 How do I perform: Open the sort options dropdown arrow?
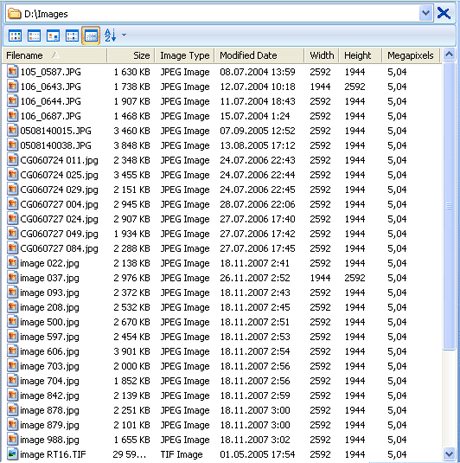124,35
